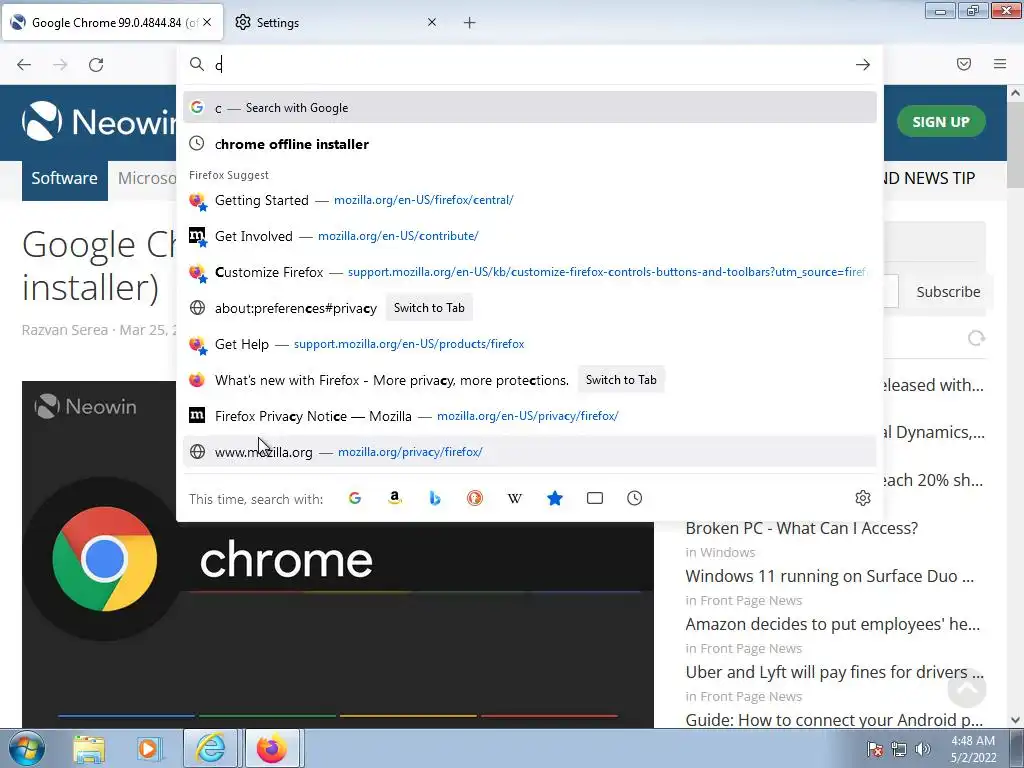
Task: Select the www.mozilla.org suggestion row
Action: tap(530, 451)
